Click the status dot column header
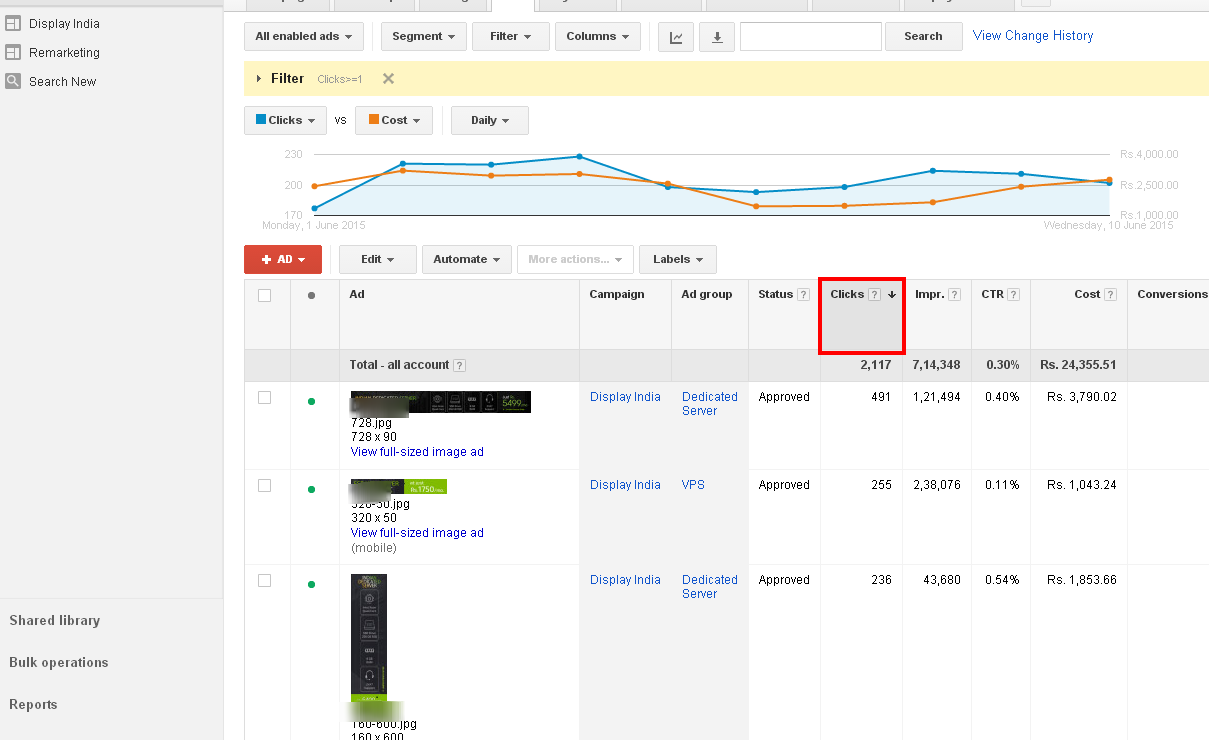 pyautogui.click(x=311, y=296)
